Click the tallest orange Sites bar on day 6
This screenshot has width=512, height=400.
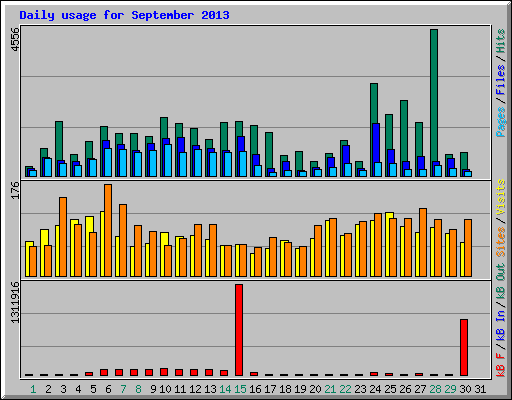pyautogui.click(x=108, y=230)
